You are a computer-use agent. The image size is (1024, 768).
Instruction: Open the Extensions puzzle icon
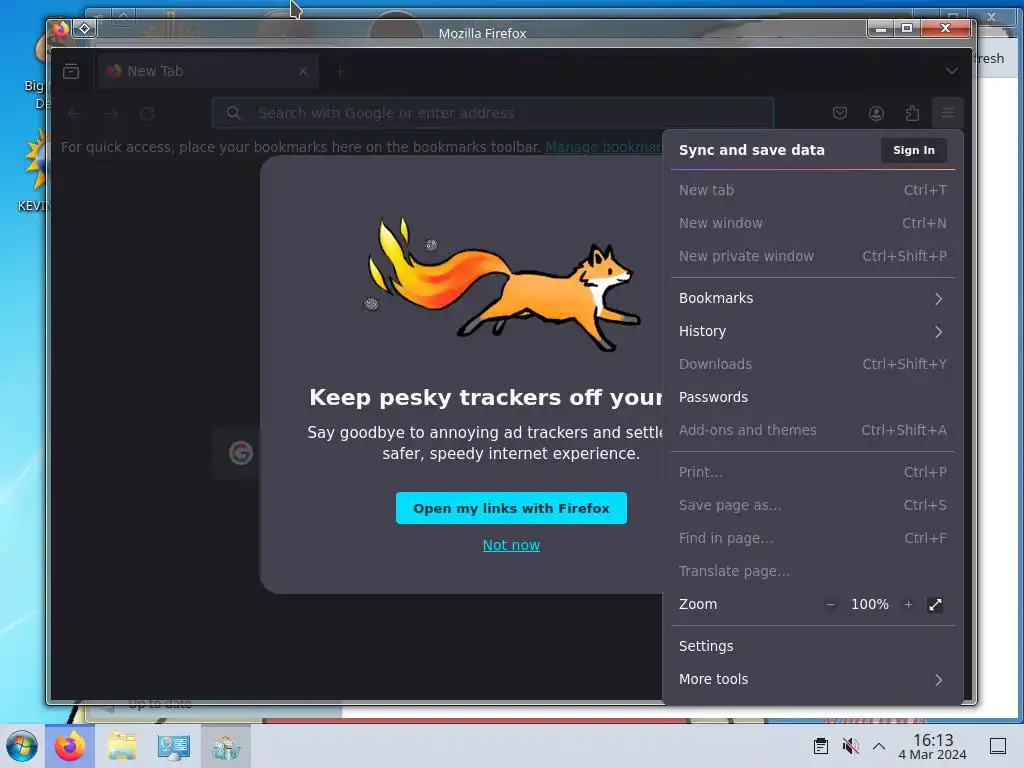pyautogui.click(x=912, y=114)
